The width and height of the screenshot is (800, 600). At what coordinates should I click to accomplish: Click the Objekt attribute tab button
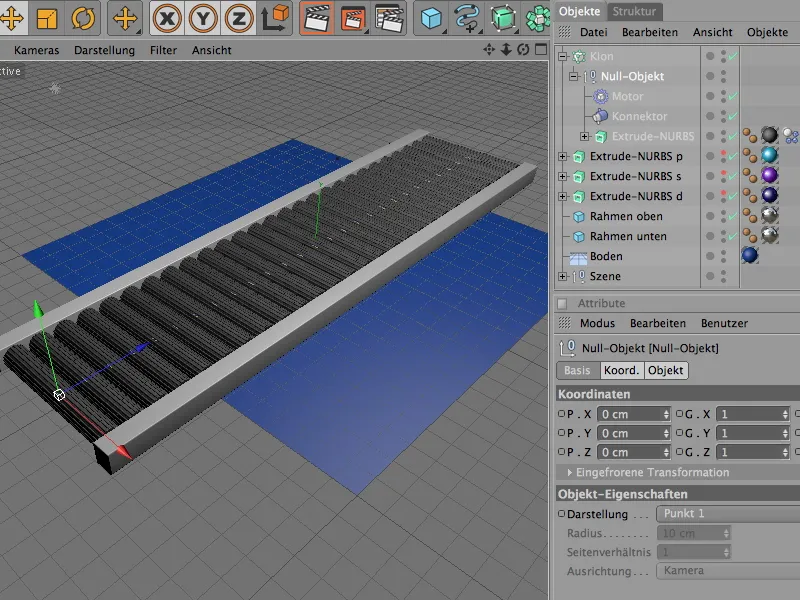click(x=666, y=370)
